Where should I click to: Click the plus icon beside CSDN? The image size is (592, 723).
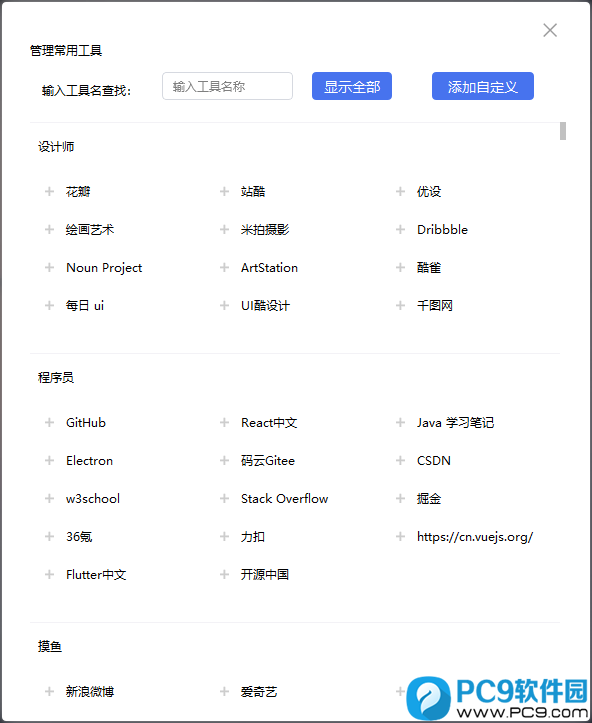[x=400, y=460]
